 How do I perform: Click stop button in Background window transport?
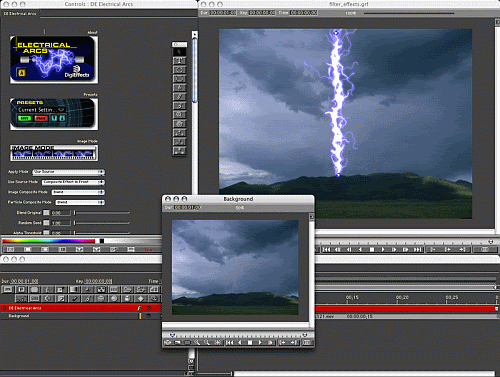click(x=250, y=342)
